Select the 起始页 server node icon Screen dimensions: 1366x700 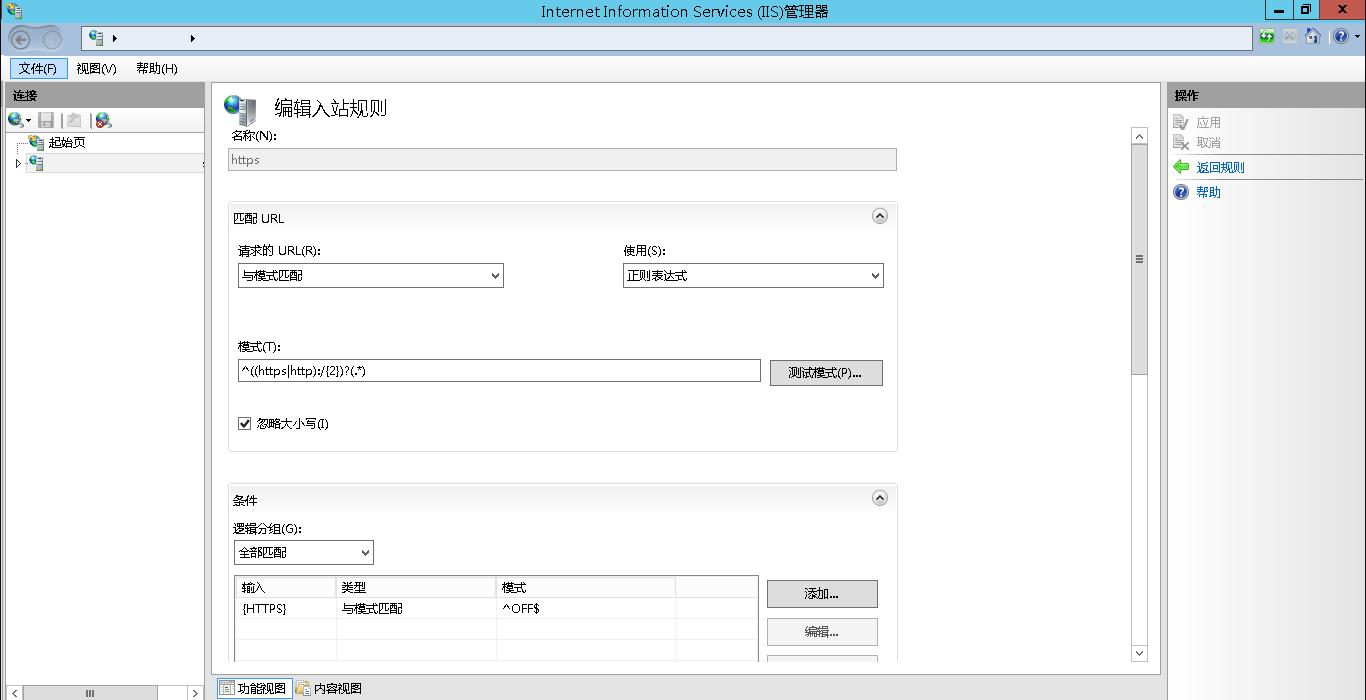[x=36, y=142]
